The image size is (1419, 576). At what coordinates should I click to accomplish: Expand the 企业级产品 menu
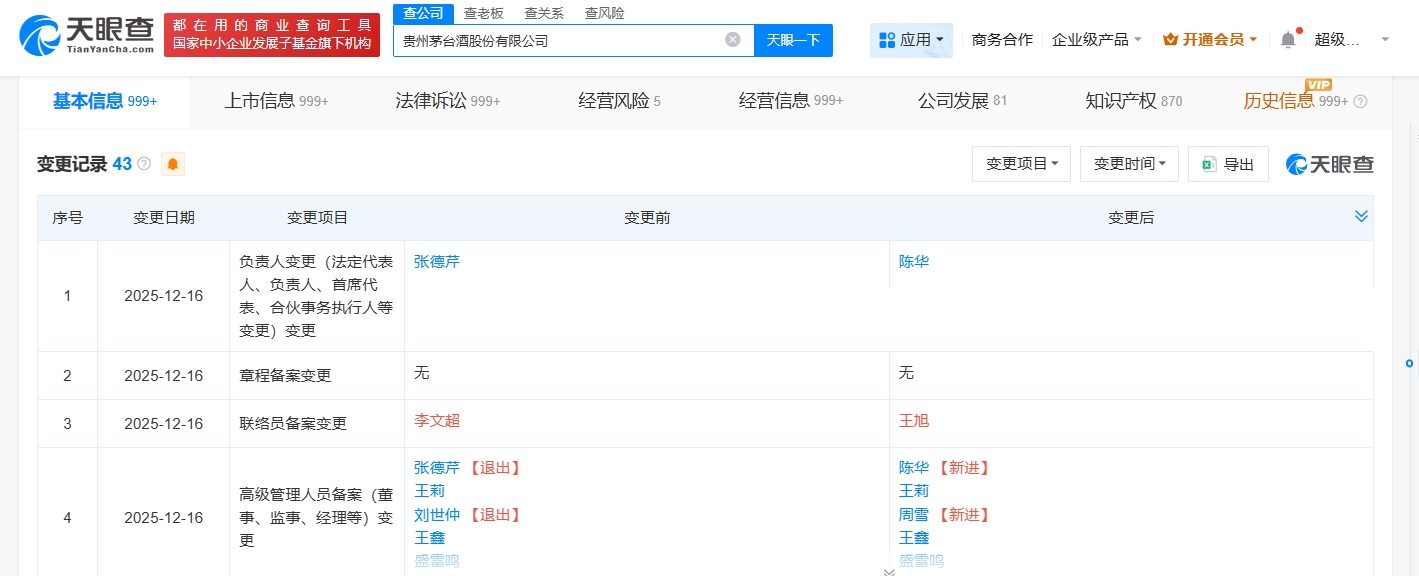1096,40
